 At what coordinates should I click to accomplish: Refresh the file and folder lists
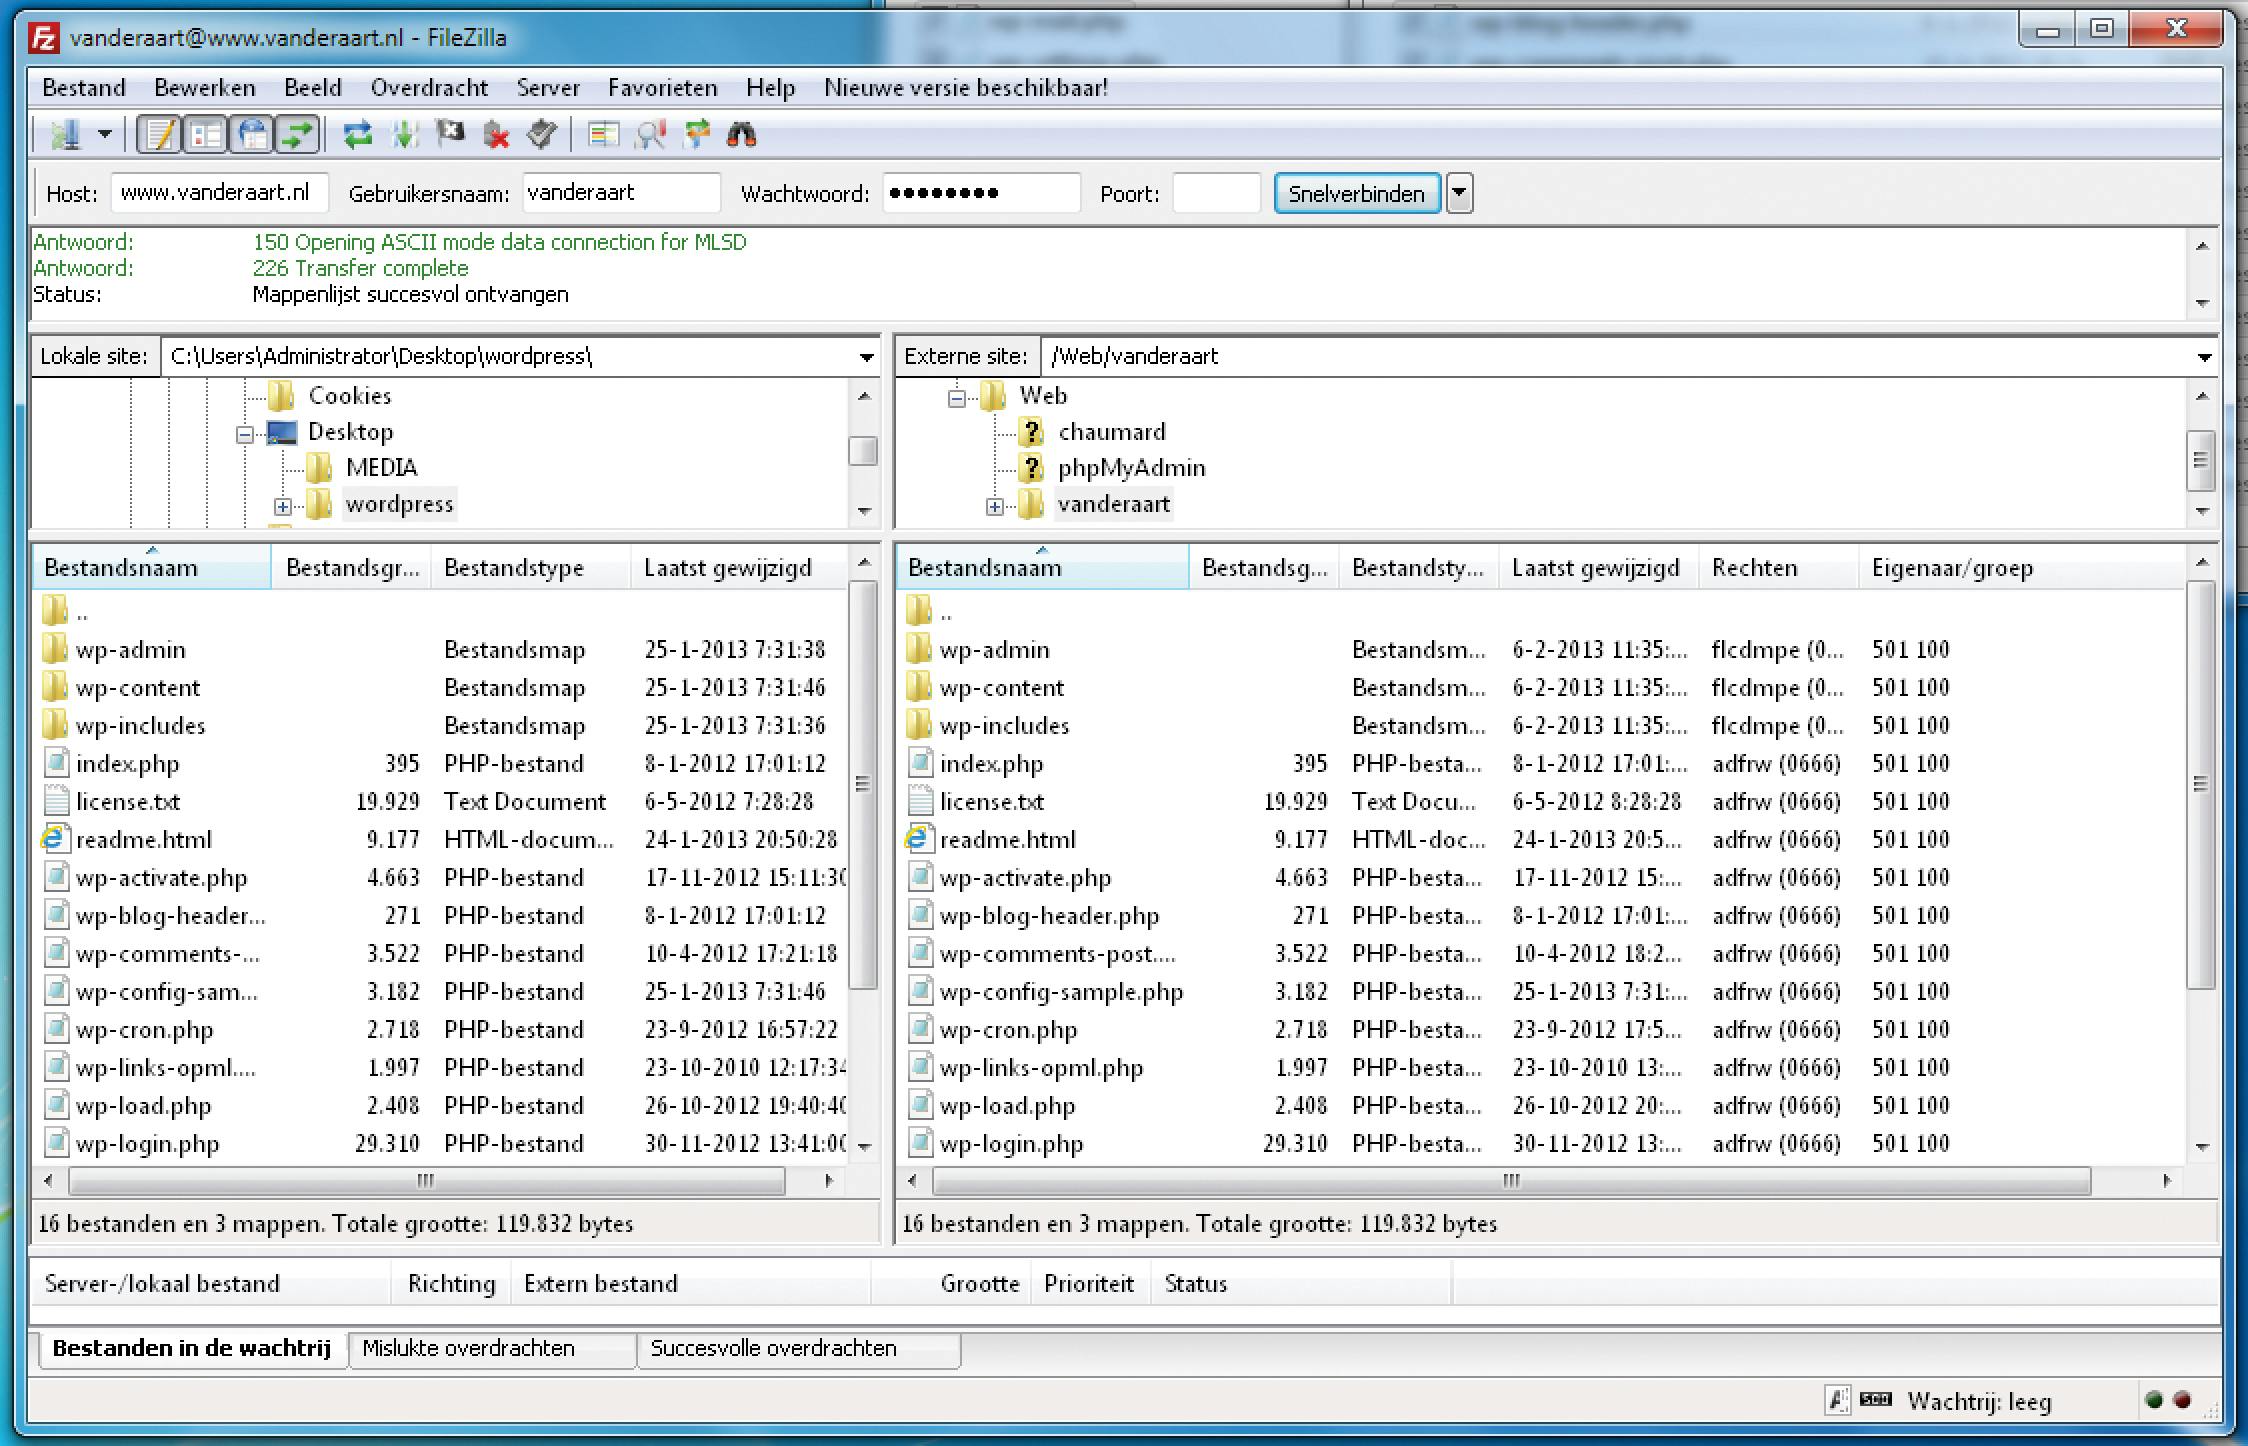[357, 134]
